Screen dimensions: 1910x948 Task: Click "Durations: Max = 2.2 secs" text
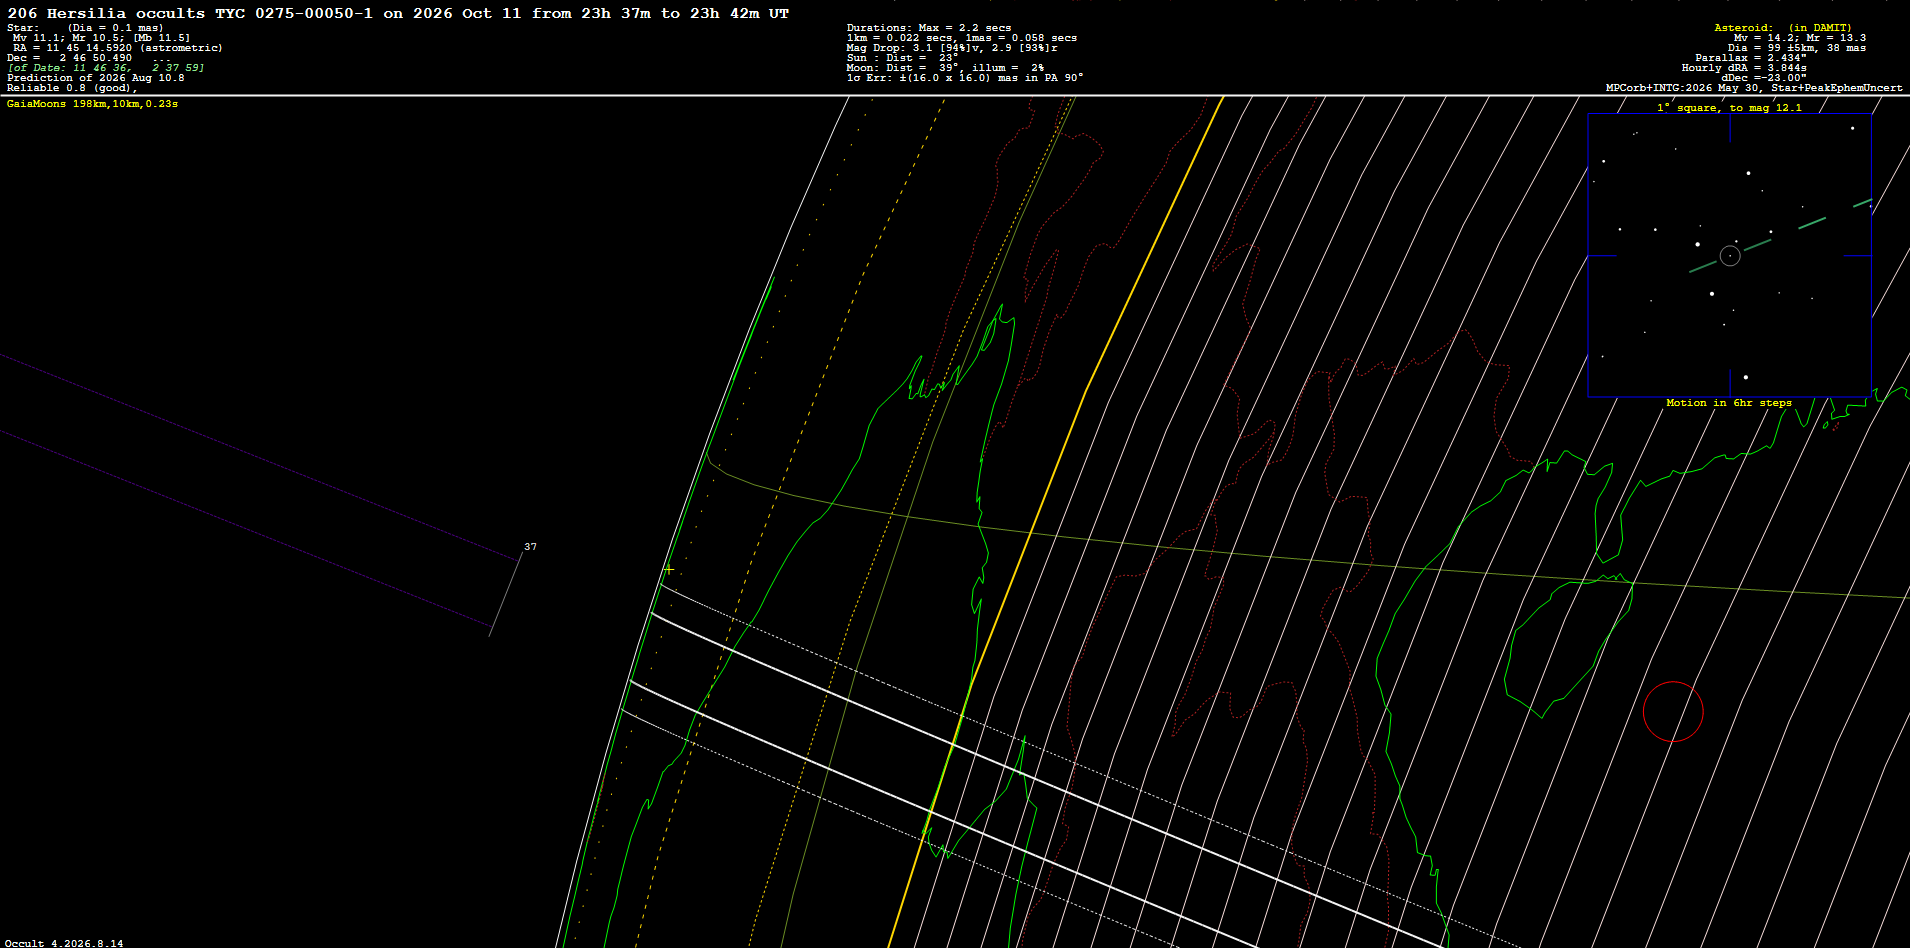[929, 28]
